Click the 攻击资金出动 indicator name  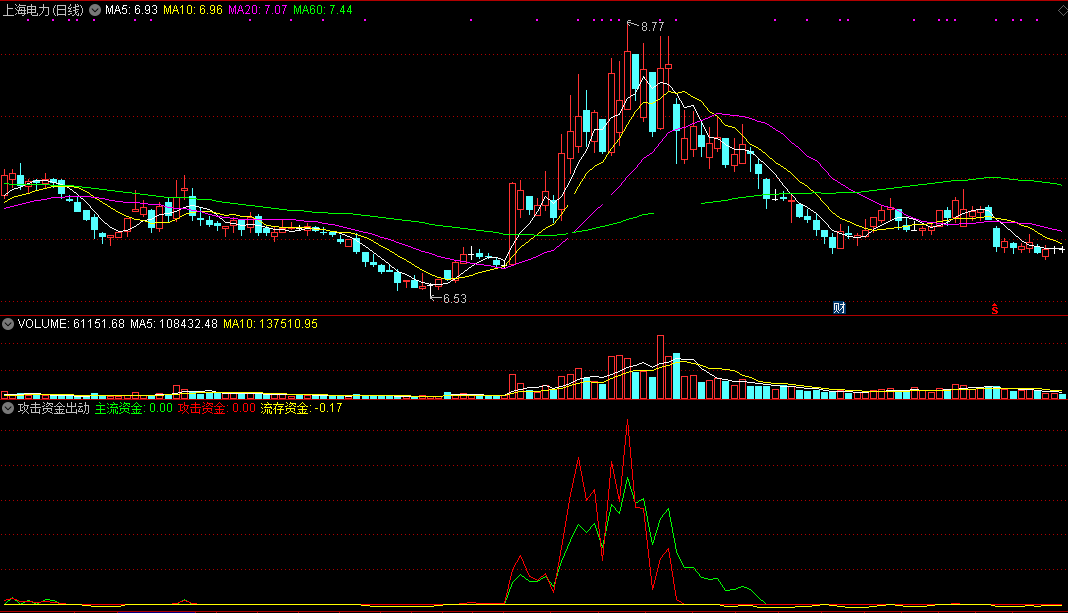pyautogui.click(x=54, y=408)
